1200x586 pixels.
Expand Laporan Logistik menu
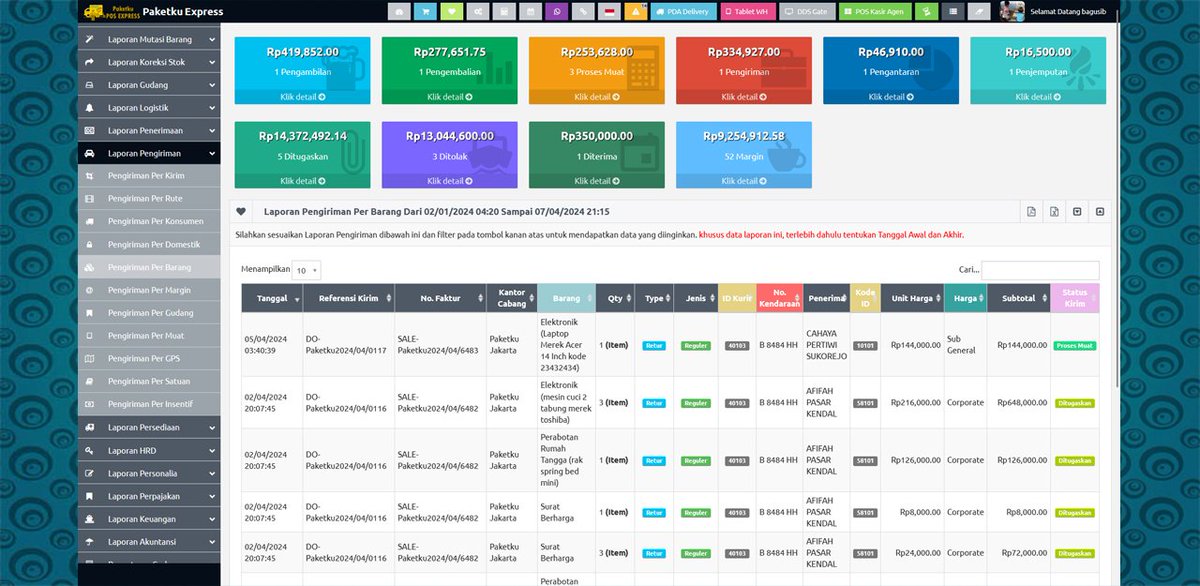[x=149, y=108]
